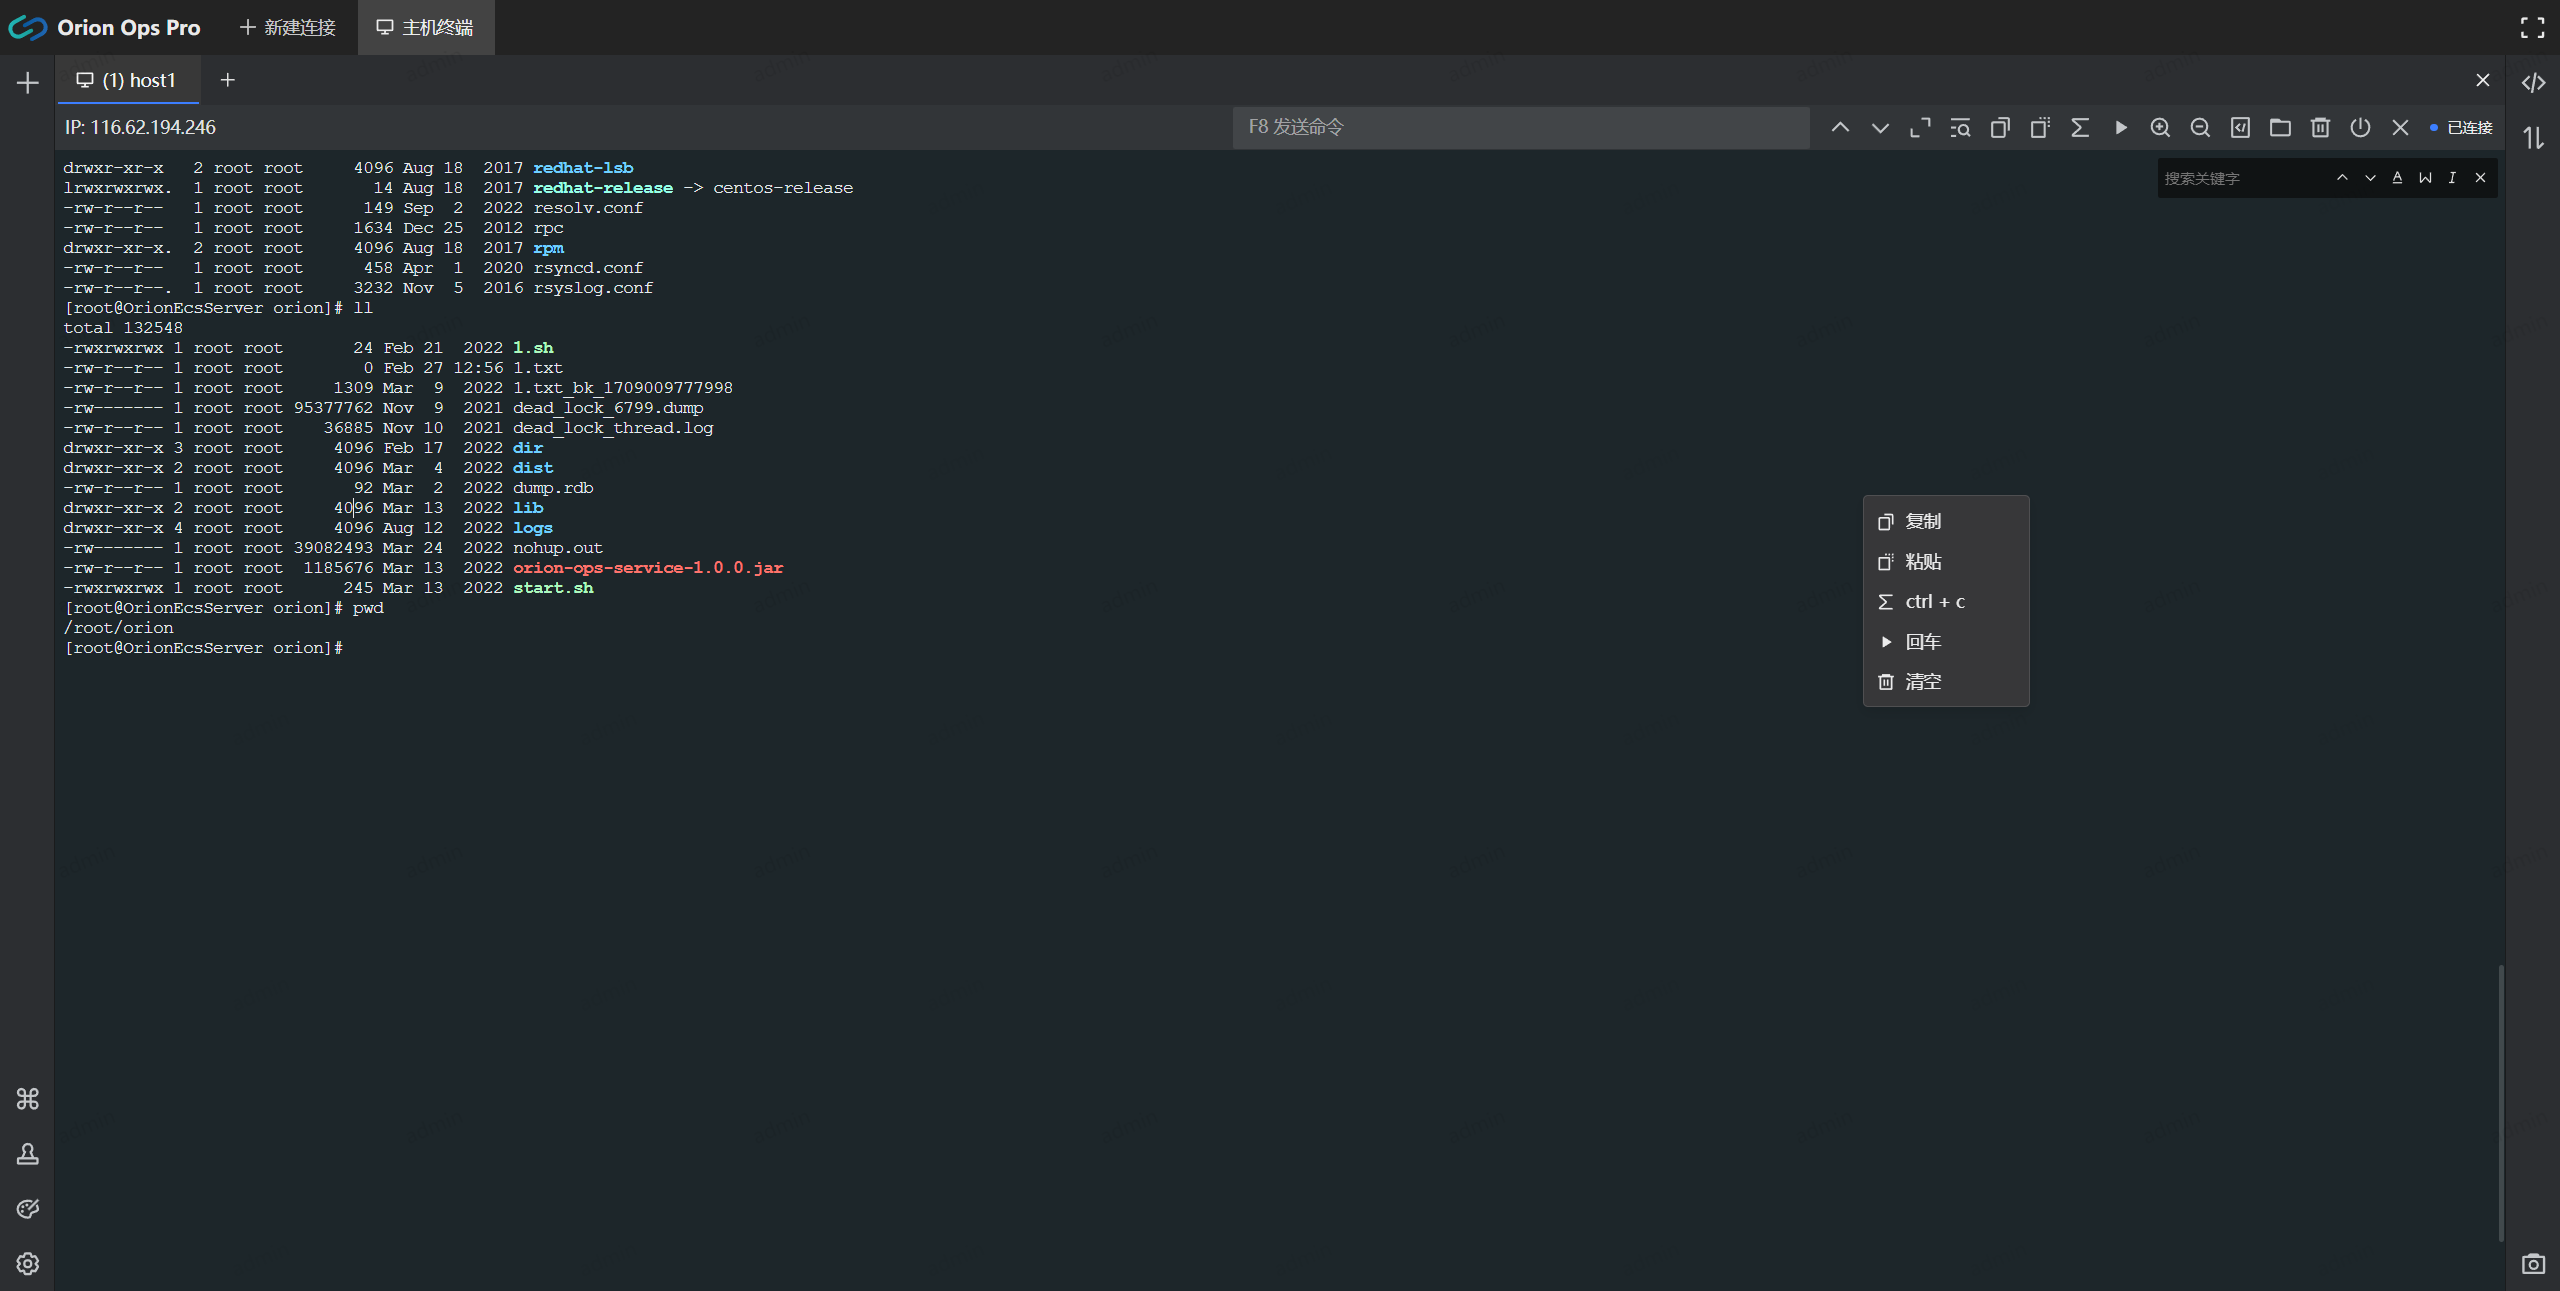This screenshot has width=2560, height=1291.
Task: Click the zoom in font icon
Action: pyautogui.click(x=2160, y=127)
